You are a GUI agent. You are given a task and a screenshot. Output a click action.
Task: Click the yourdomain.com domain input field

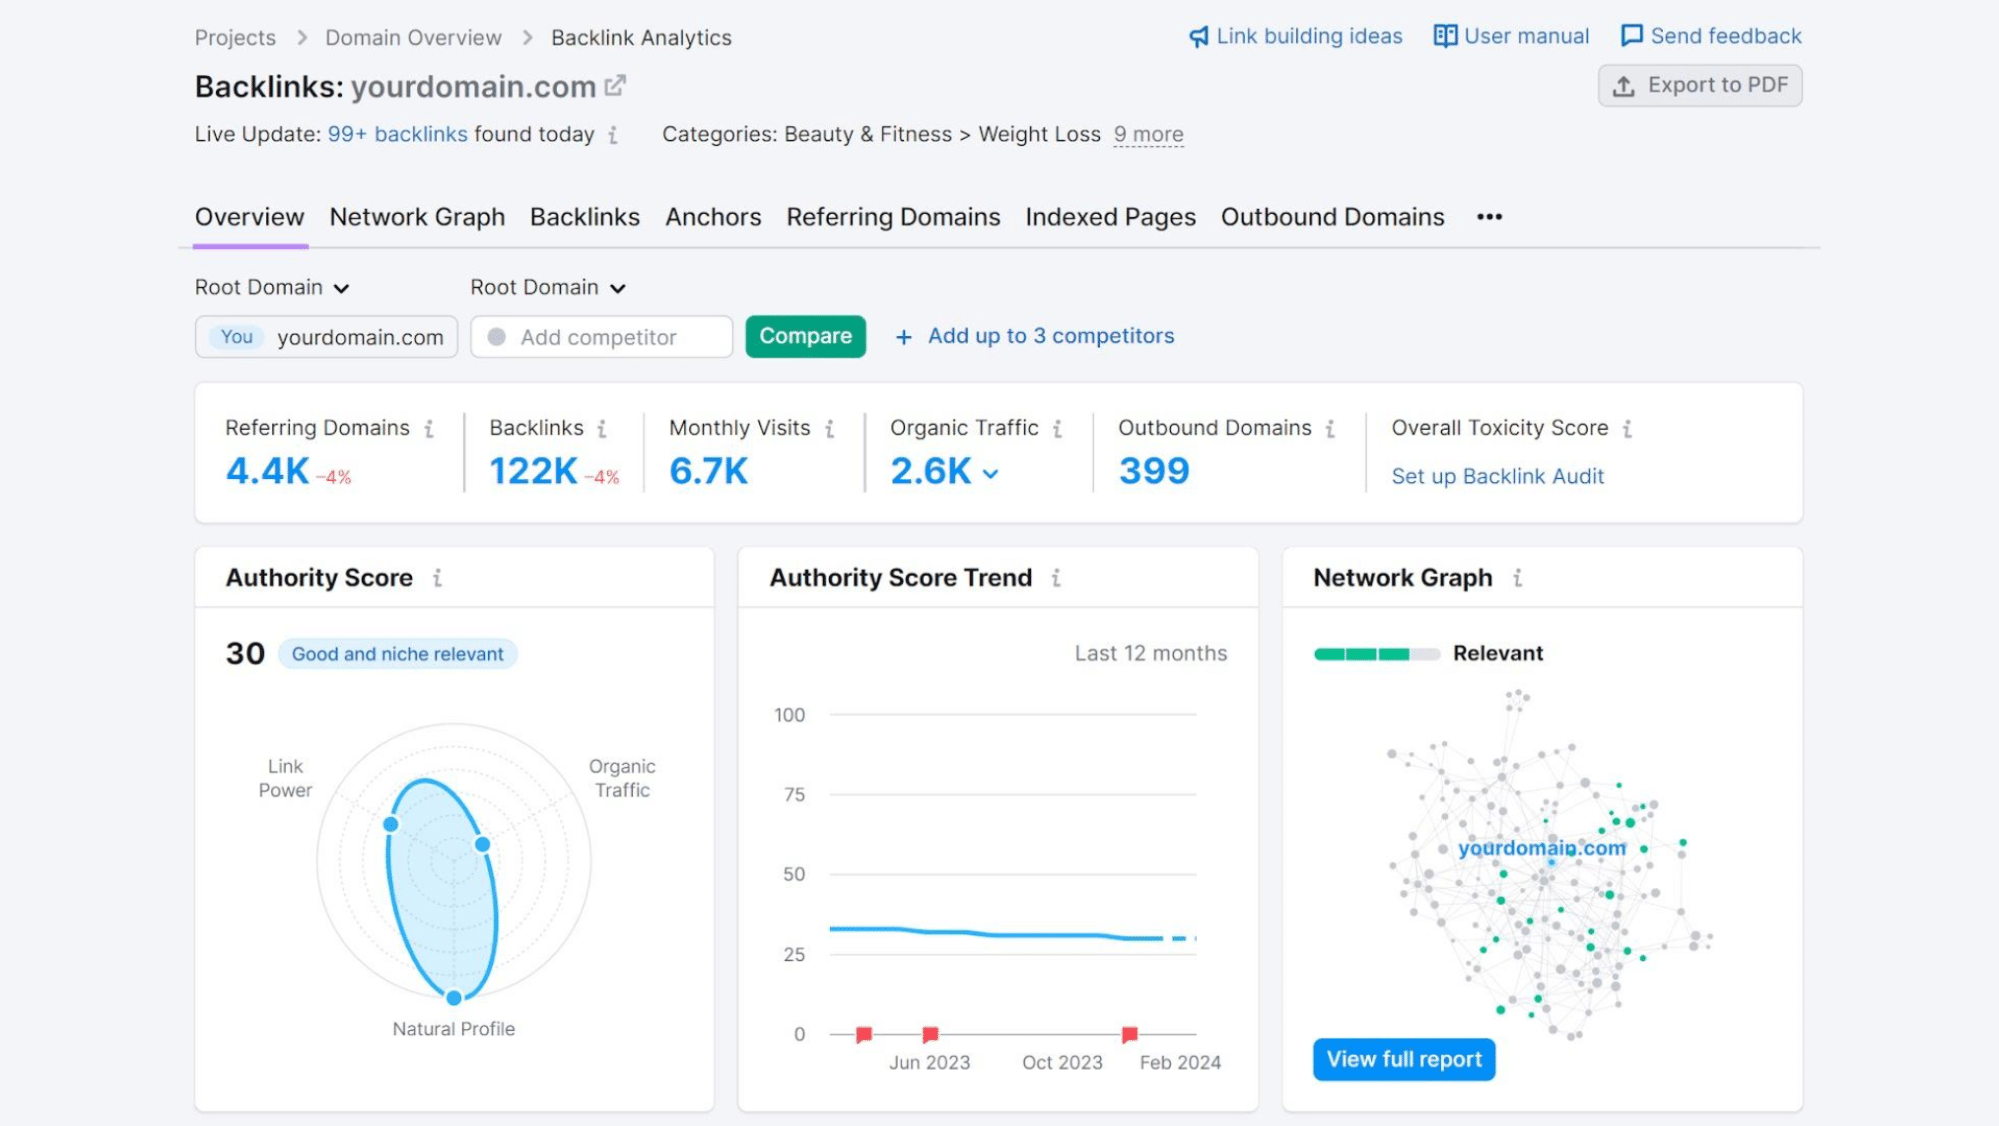point(326,337)
